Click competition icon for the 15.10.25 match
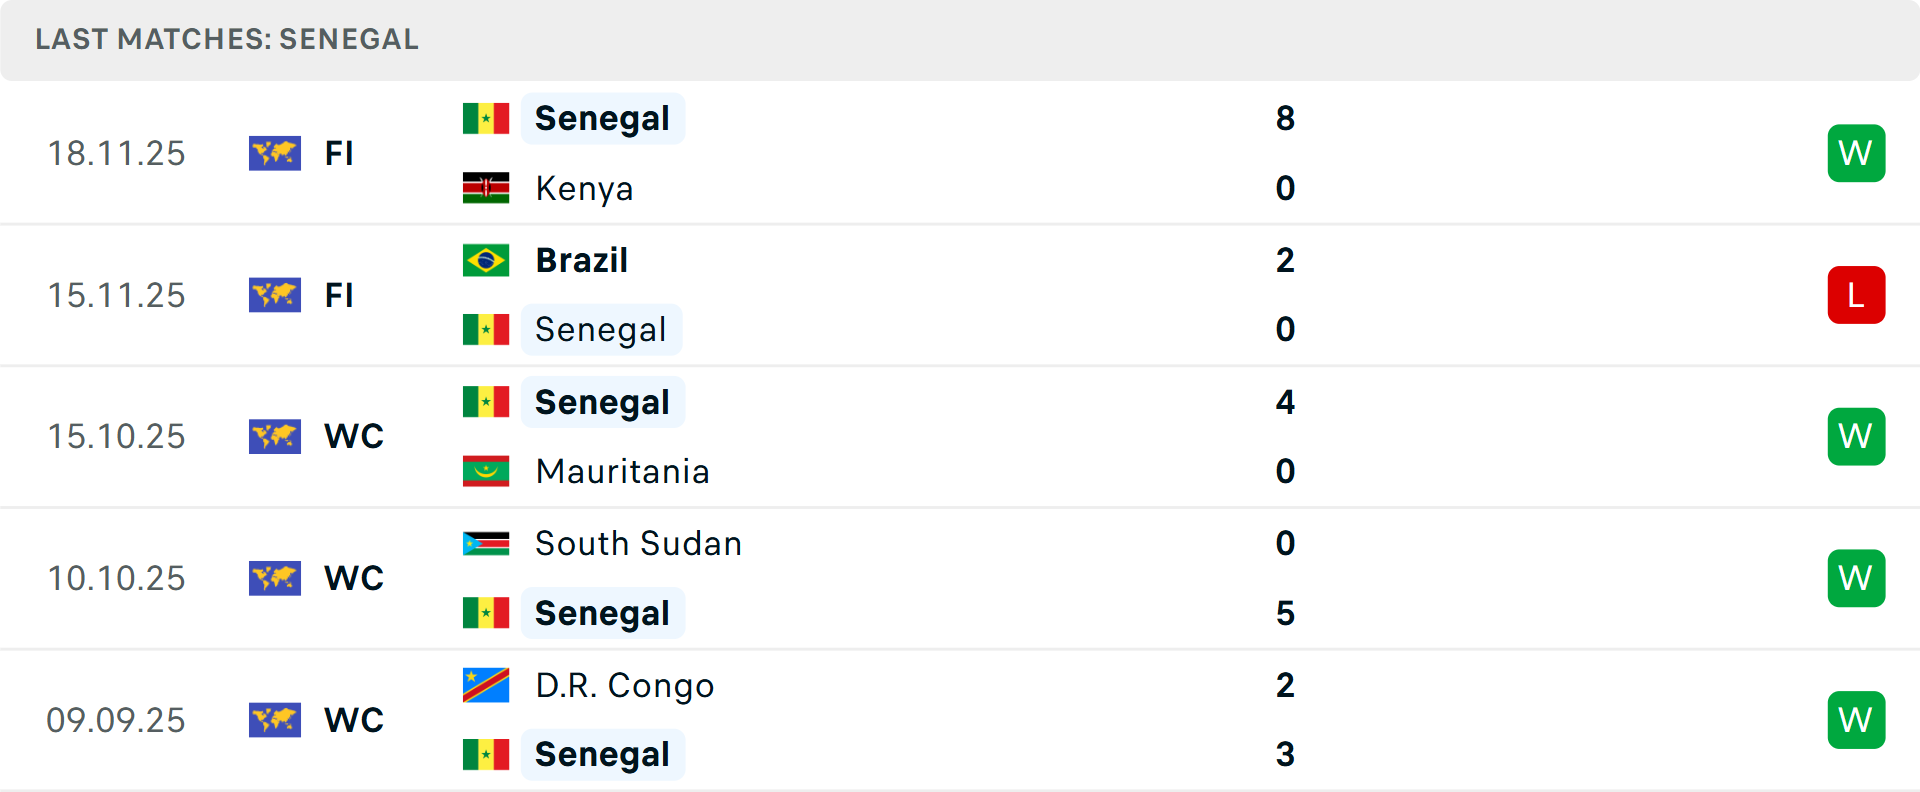Image resolution: width=1920 pixels, height=792 pixels. point(275,436)
